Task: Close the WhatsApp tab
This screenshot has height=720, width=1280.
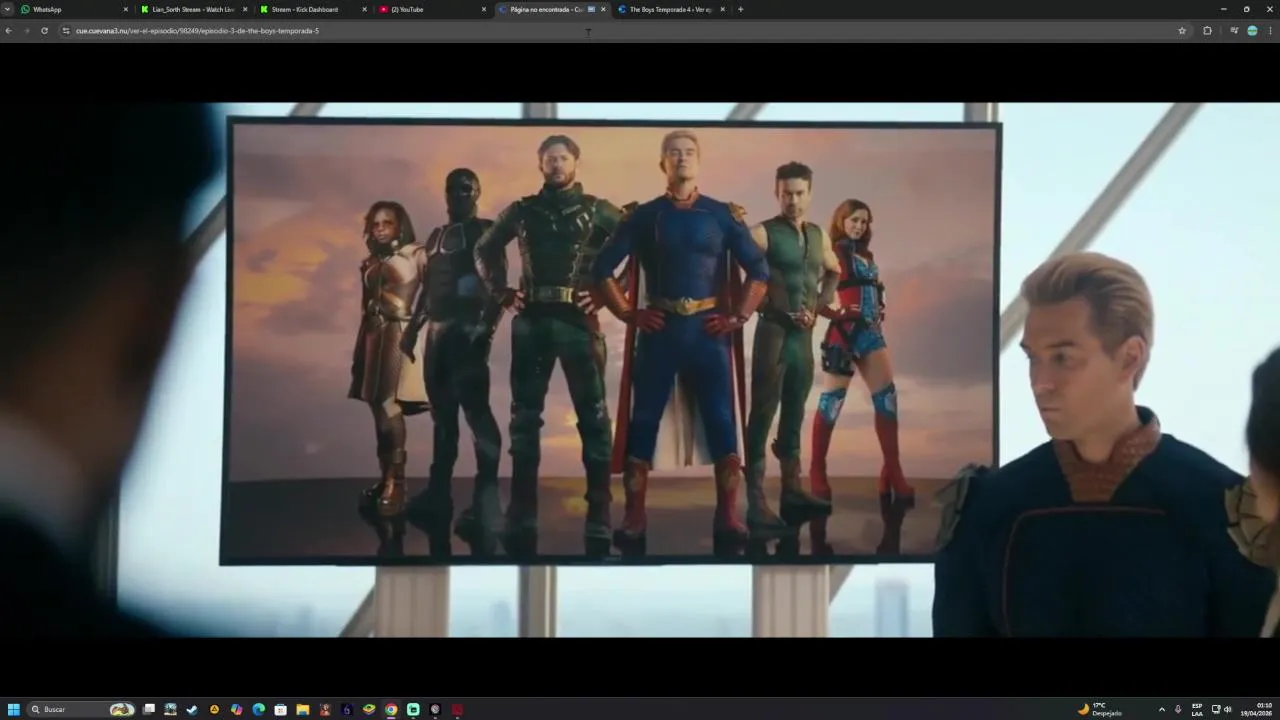Action: [126, 9]
